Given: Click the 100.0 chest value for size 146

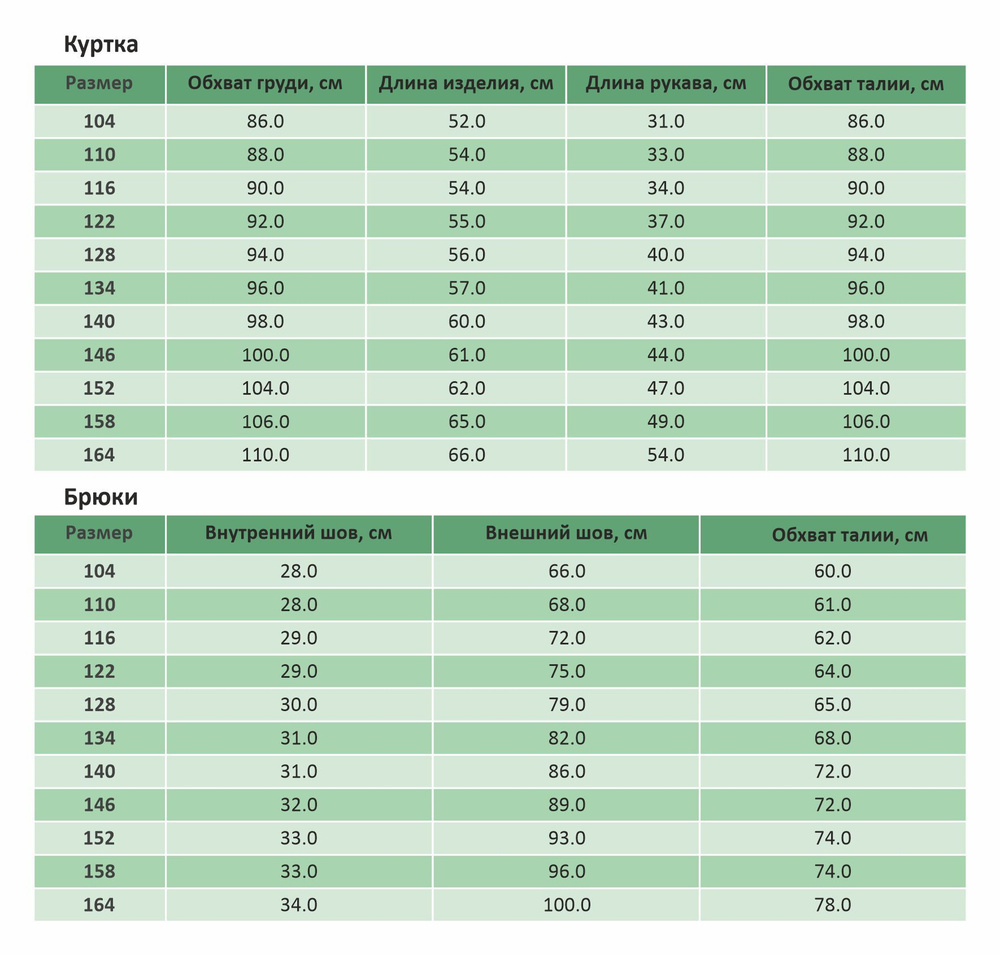Looking at the screenshot, I should coord(265,355).
